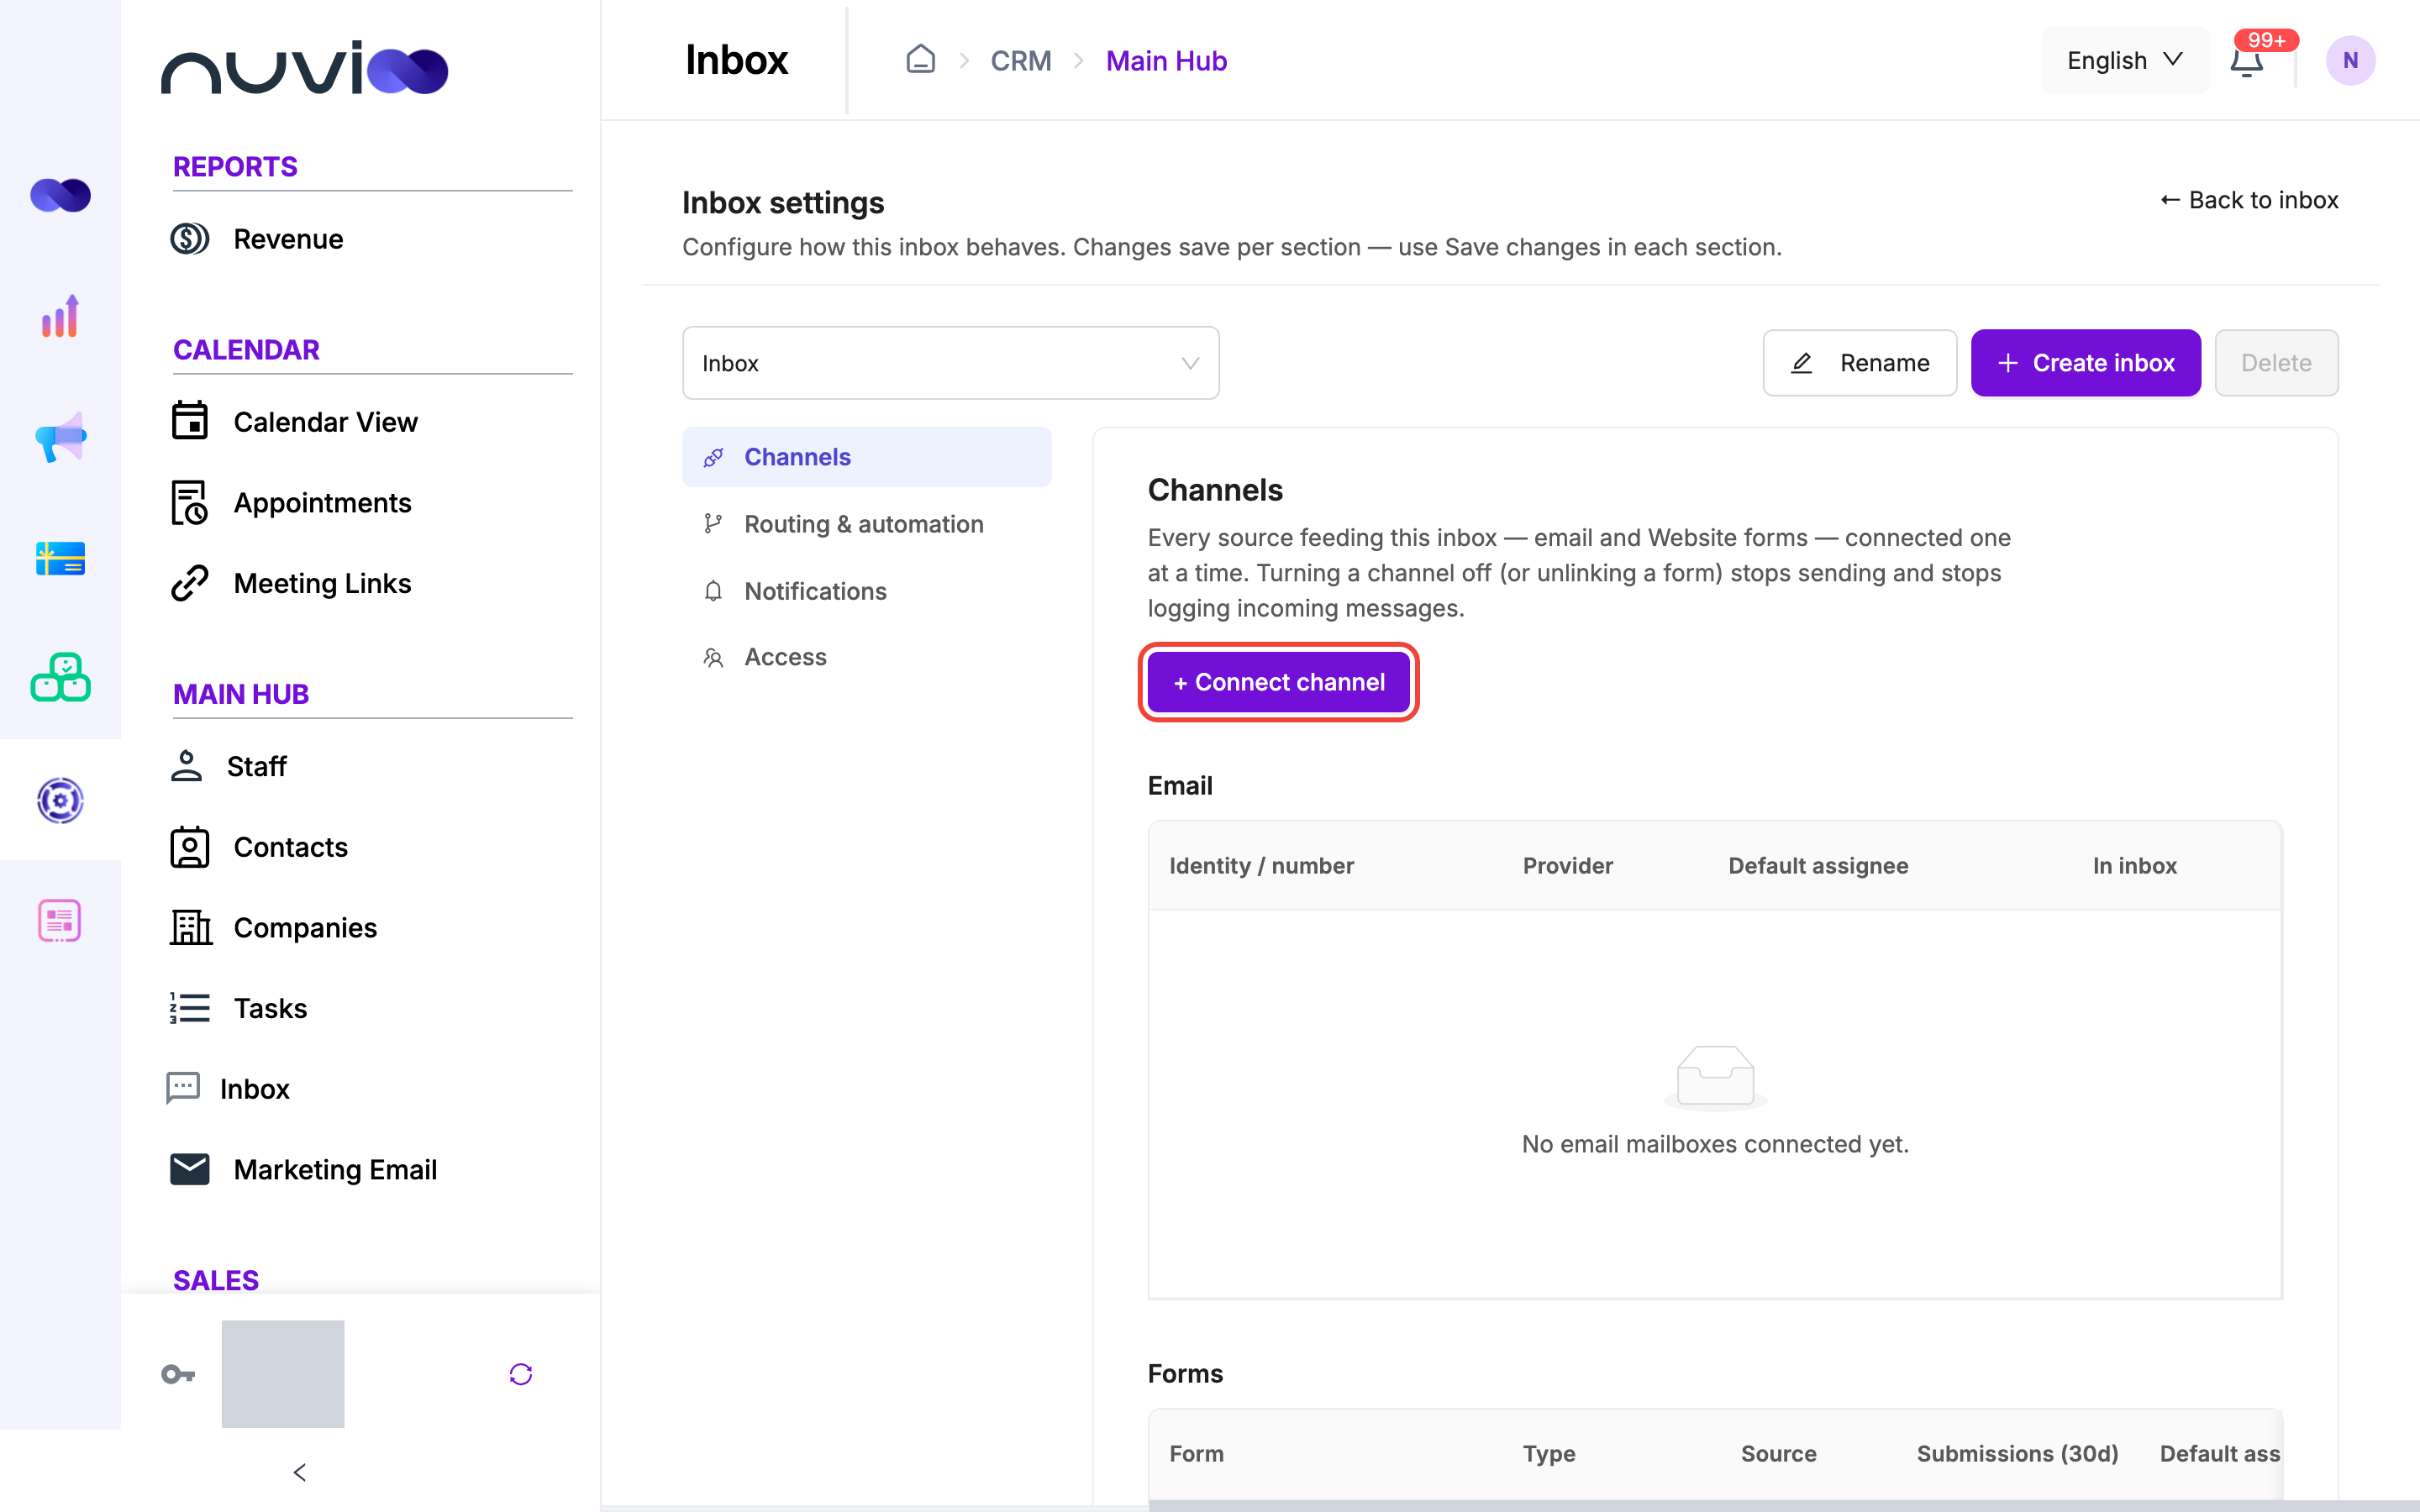Click the Nuvi logo
This screenshot has height=1512, width=2420.
(x=304, y=68)
